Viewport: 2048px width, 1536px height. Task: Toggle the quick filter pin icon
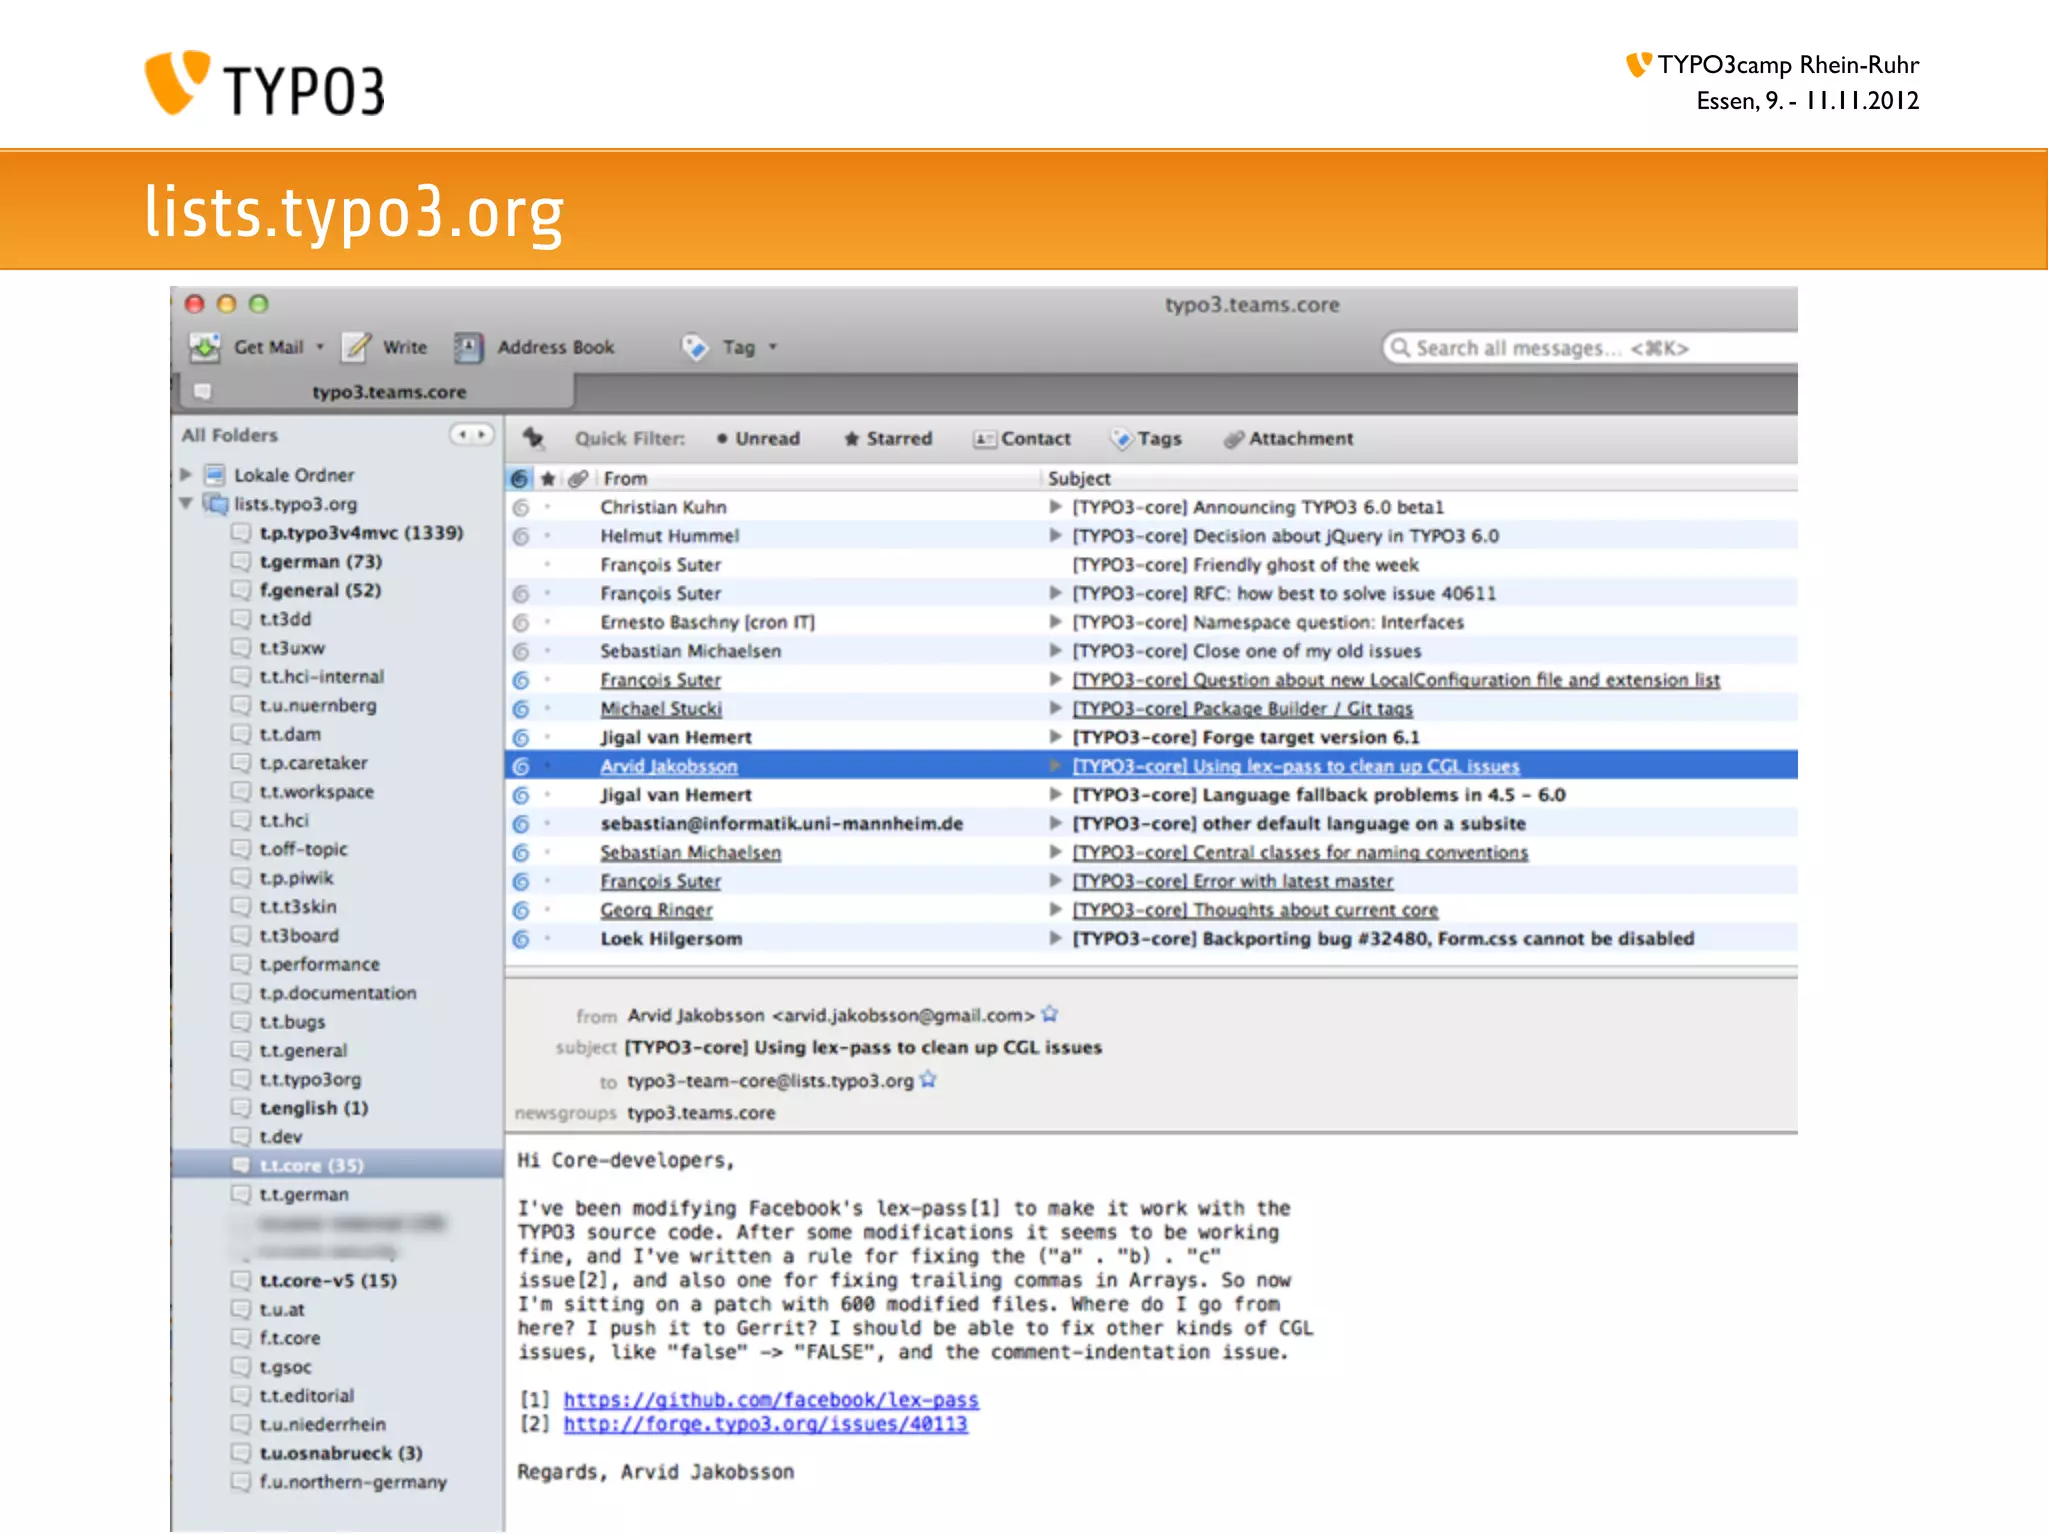point(534,438)
